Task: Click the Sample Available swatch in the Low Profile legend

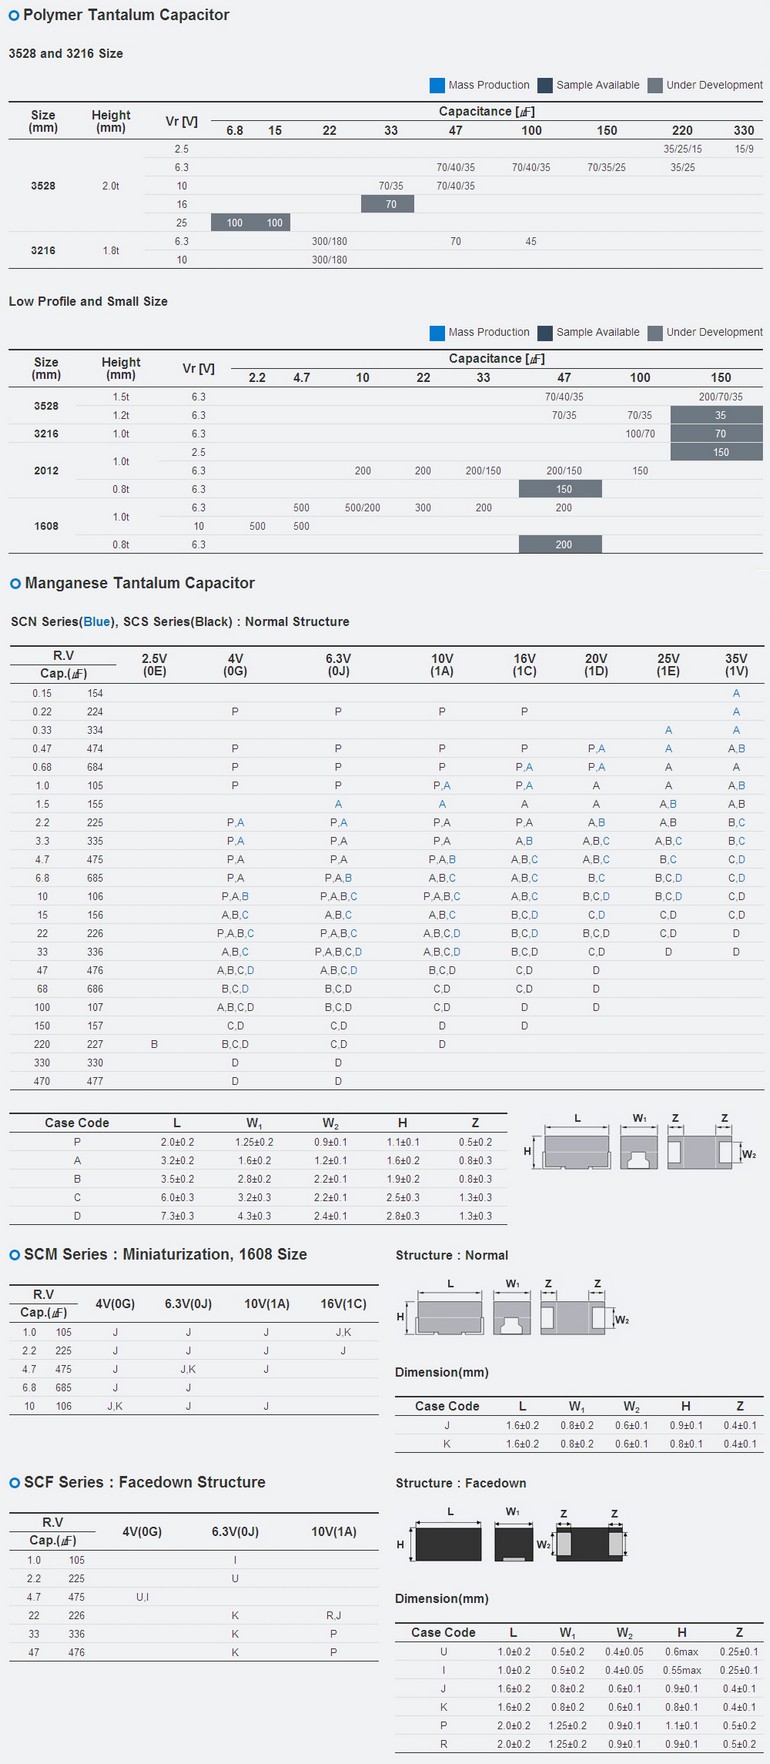Action: click(545, 333)
